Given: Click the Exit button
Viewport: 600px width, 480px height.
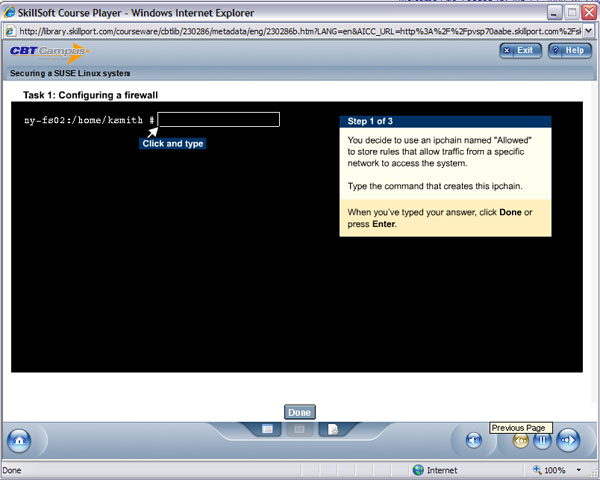Looking at the screenshot, I should tap(519, 50).
